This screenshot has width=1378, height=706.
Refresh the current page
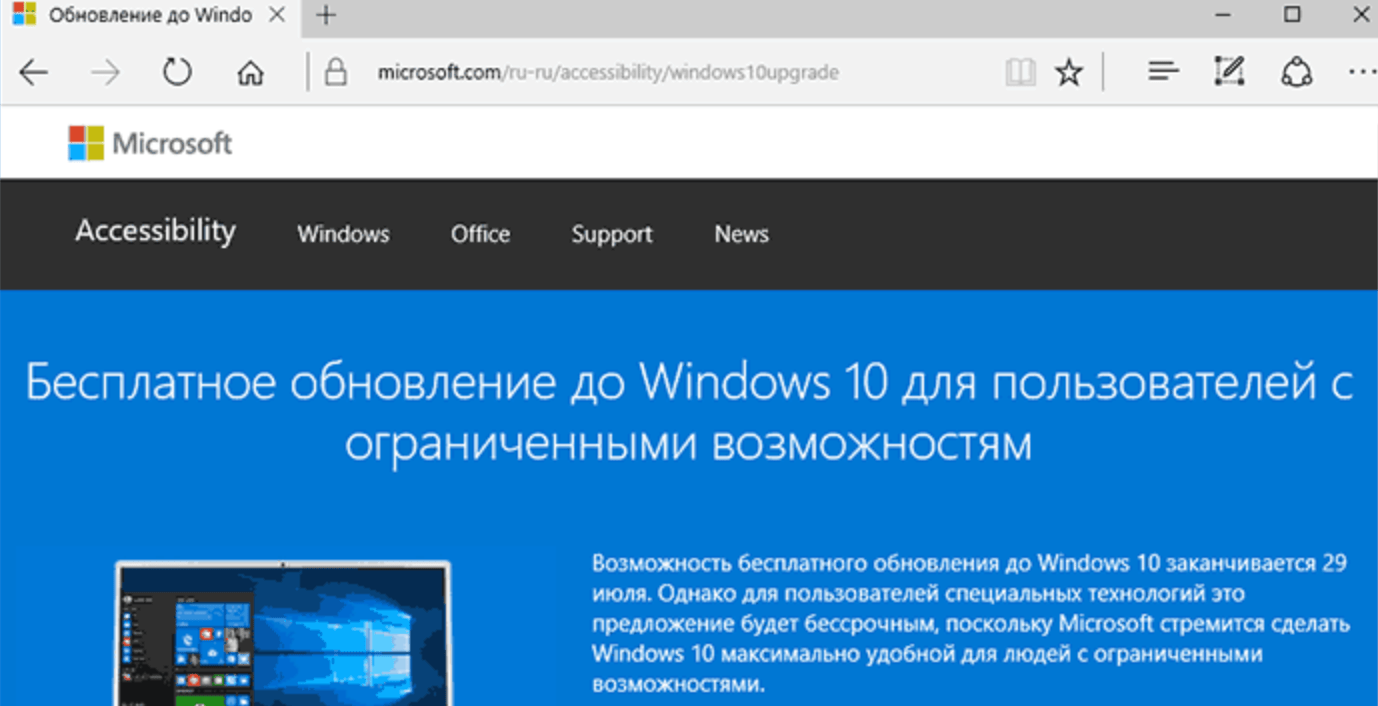point(177,72)
